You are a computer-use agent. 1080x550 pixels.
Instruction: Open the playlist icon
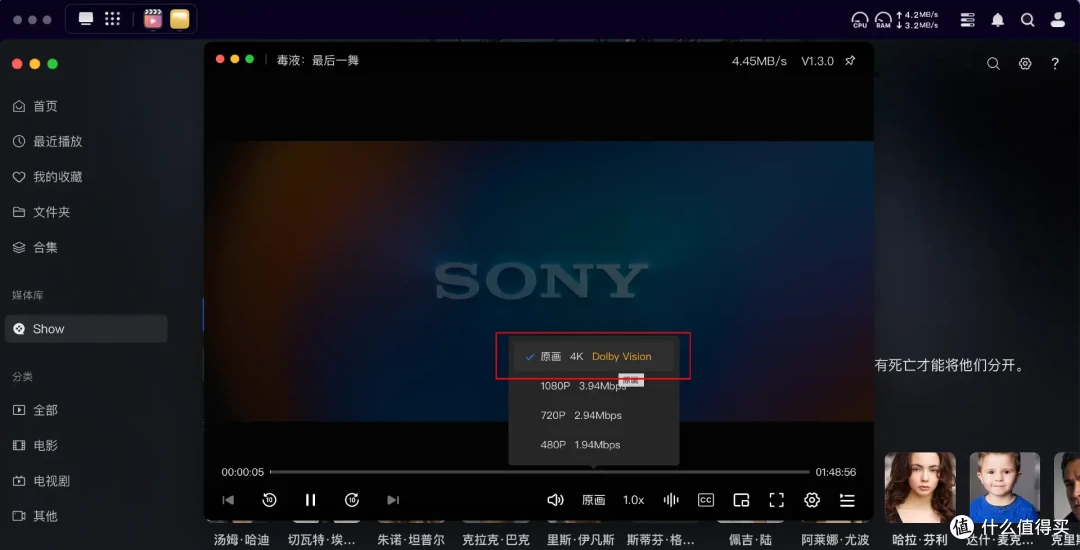pos(847,500)
